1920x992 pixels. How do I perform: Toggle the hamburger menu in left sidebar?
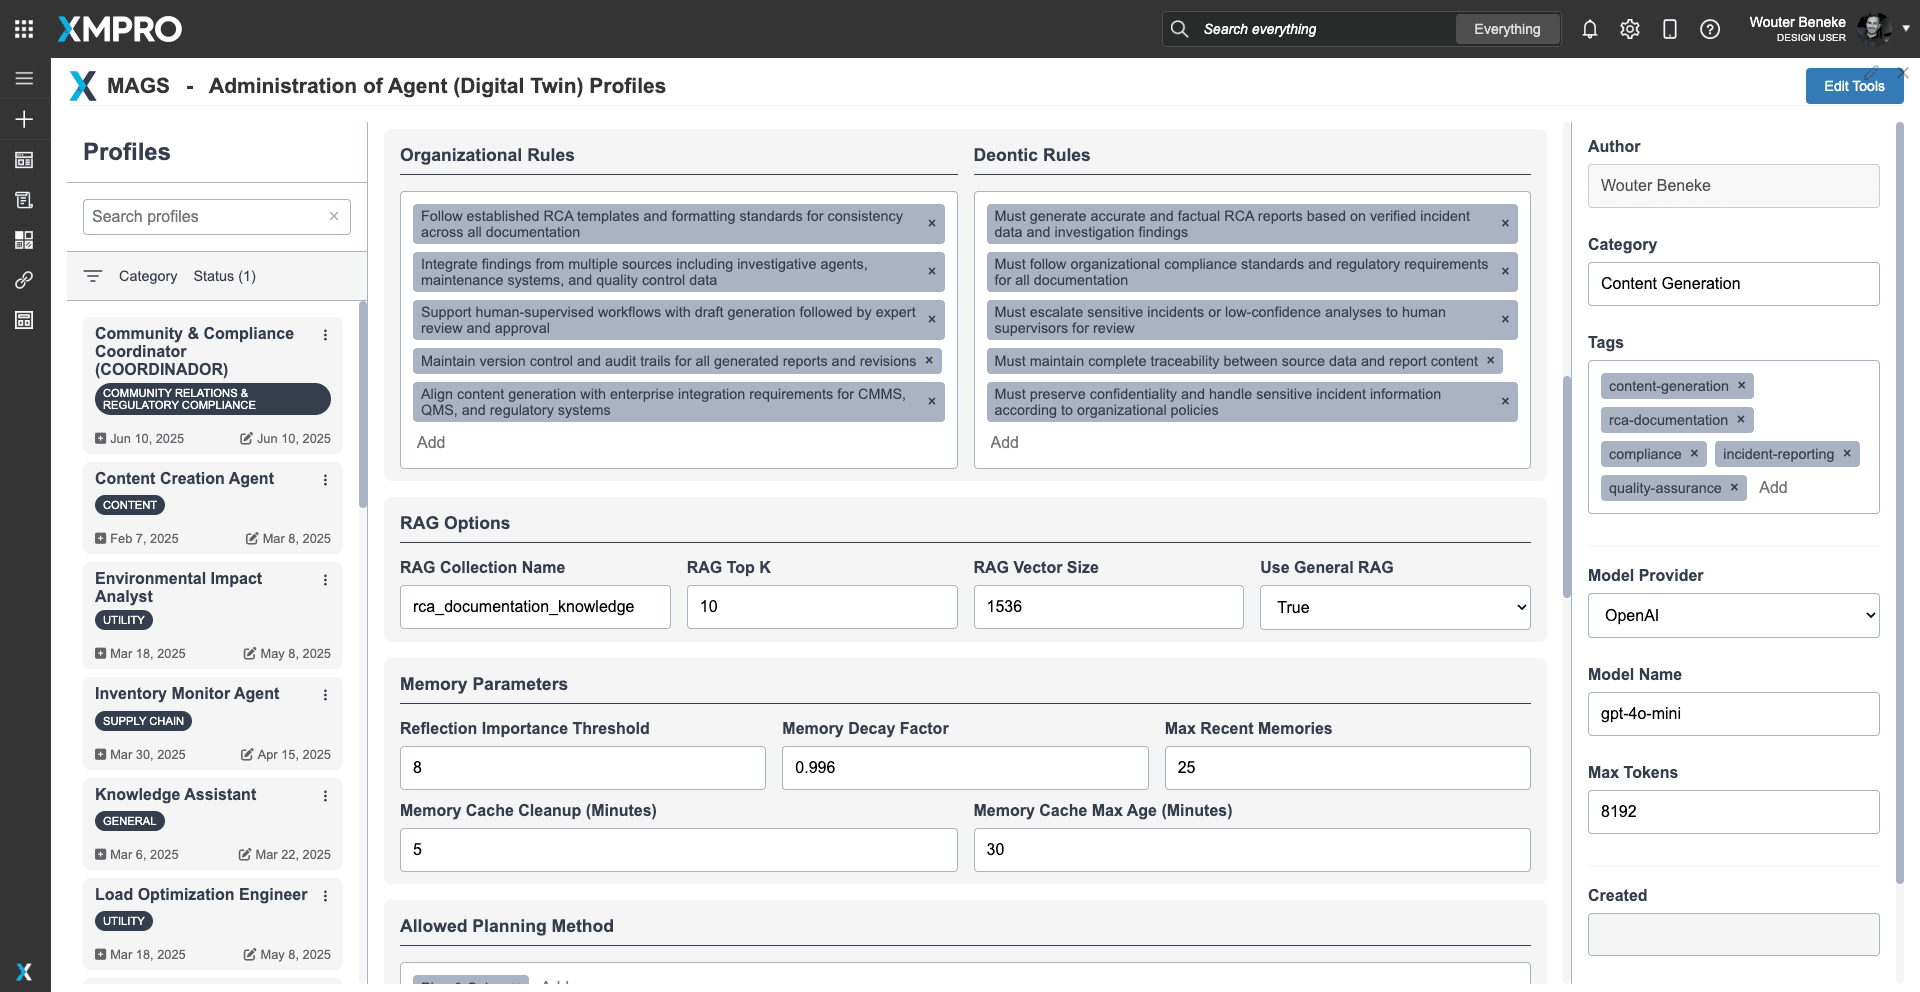(x=24, y=78)
